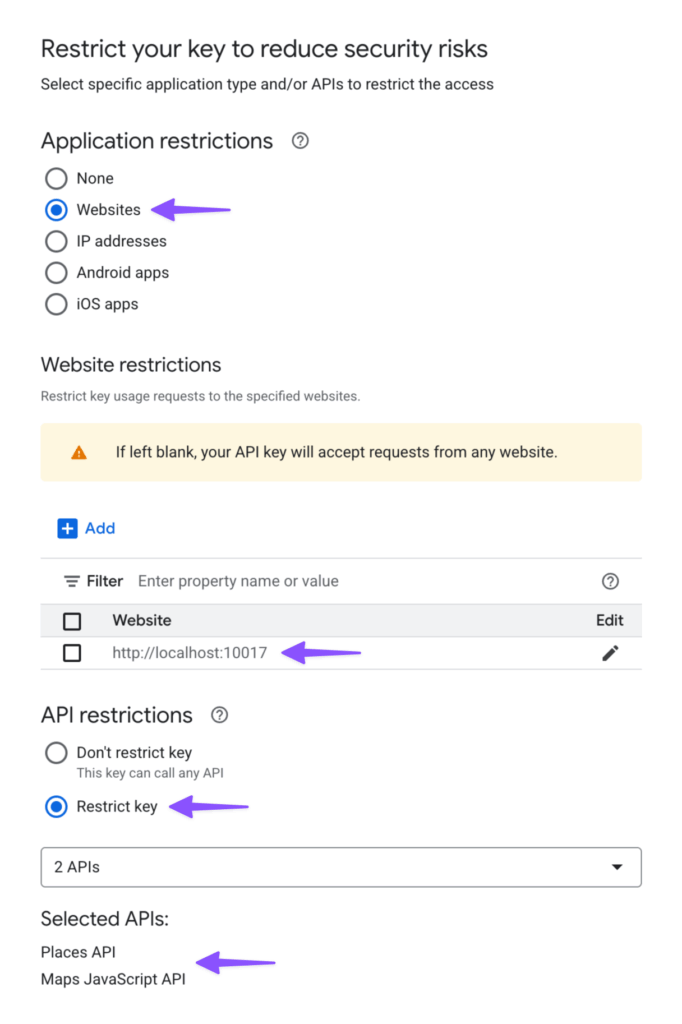Screen dimensions: 682x1024
Task: Click the plus icon to add website
Action: point(67,528)
